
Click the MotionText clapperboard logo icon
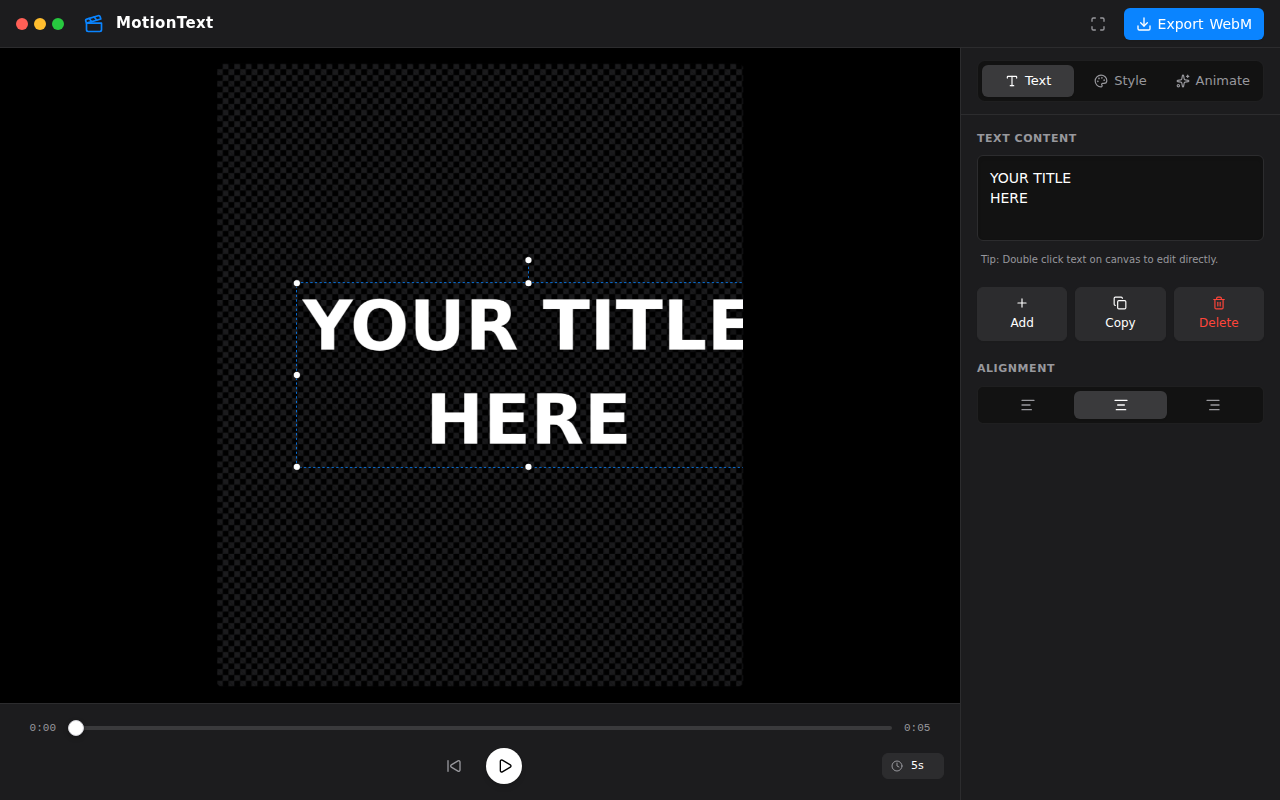(x=94, y=23)
